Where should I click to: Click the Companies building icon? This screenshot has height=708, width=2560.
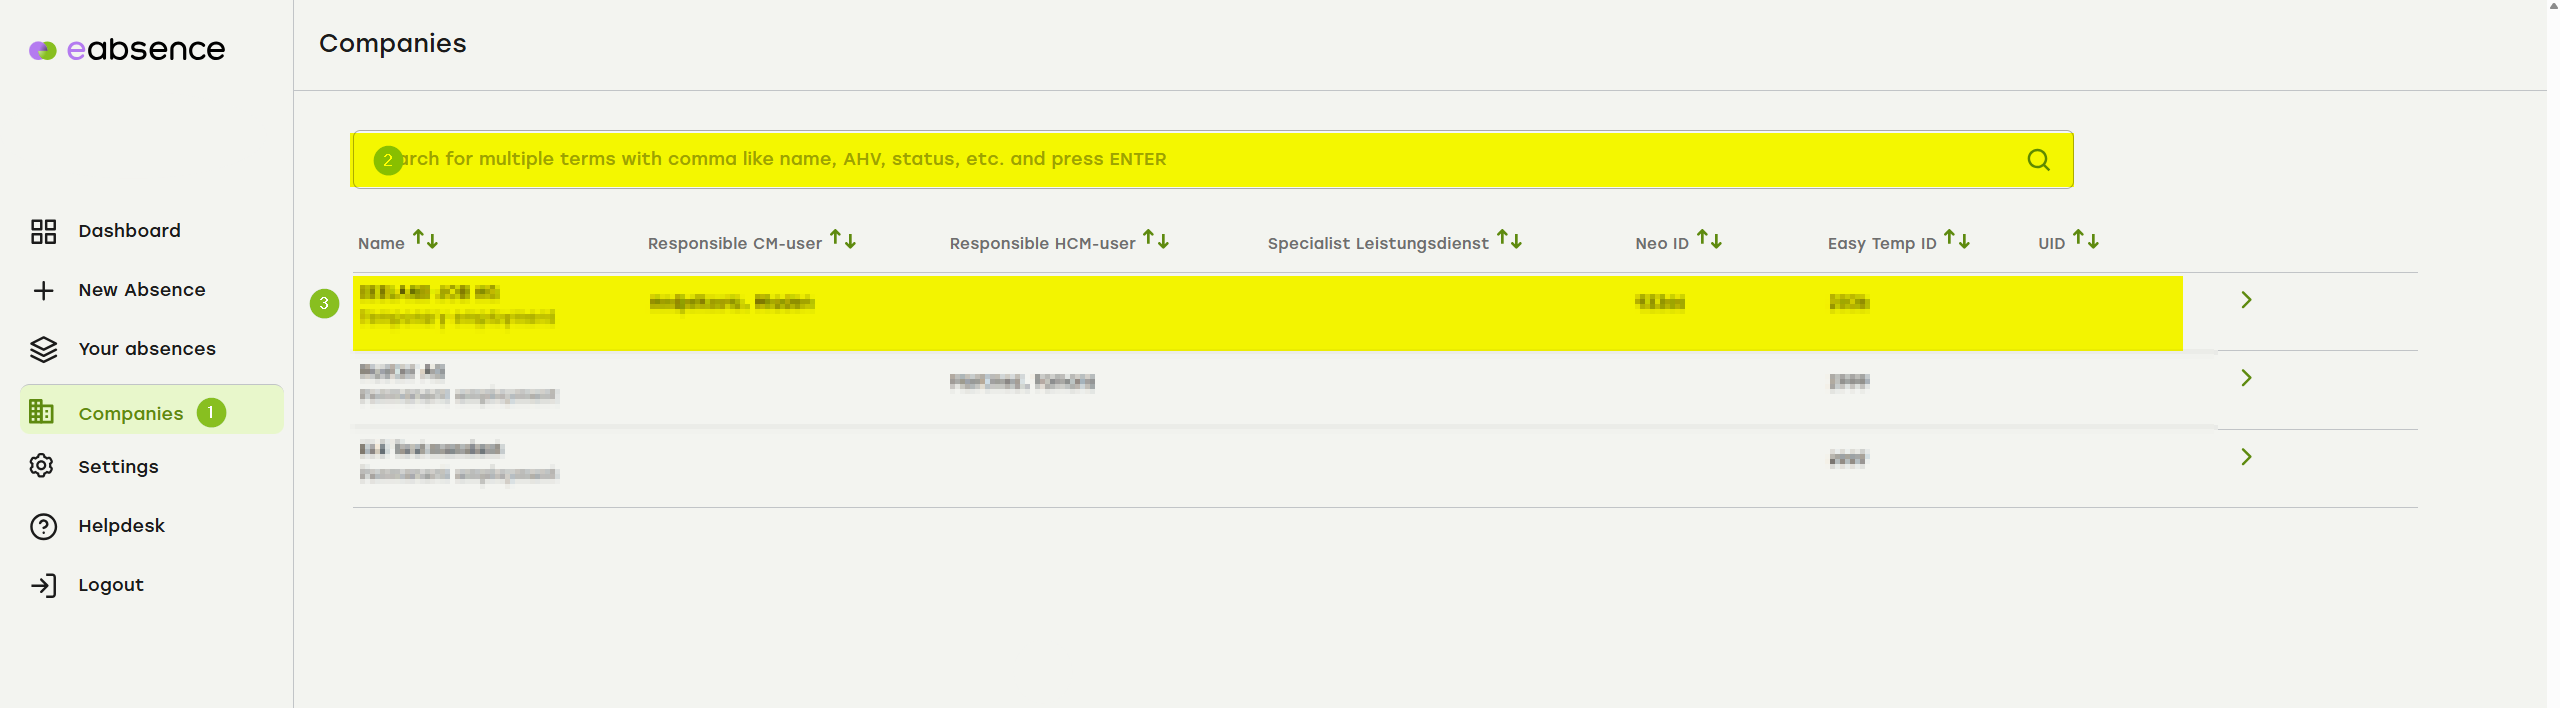pos(41,411)
